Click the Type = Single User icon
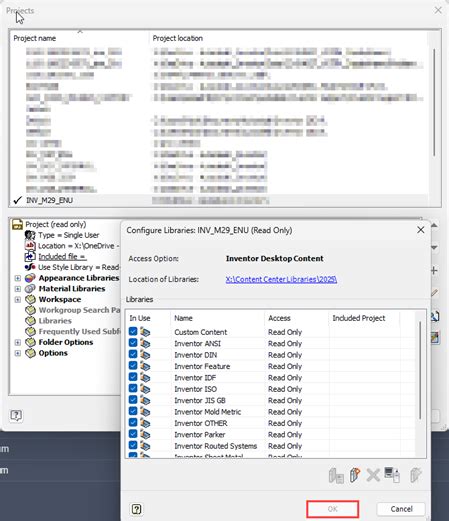449x521 pixels. [x=30, y=235]
